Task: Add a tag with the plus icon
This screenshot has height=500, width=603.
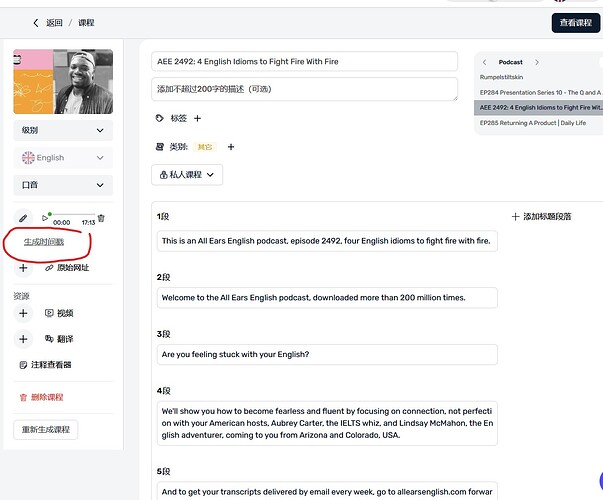Action: pyautogui.click(x=197, y=118)
